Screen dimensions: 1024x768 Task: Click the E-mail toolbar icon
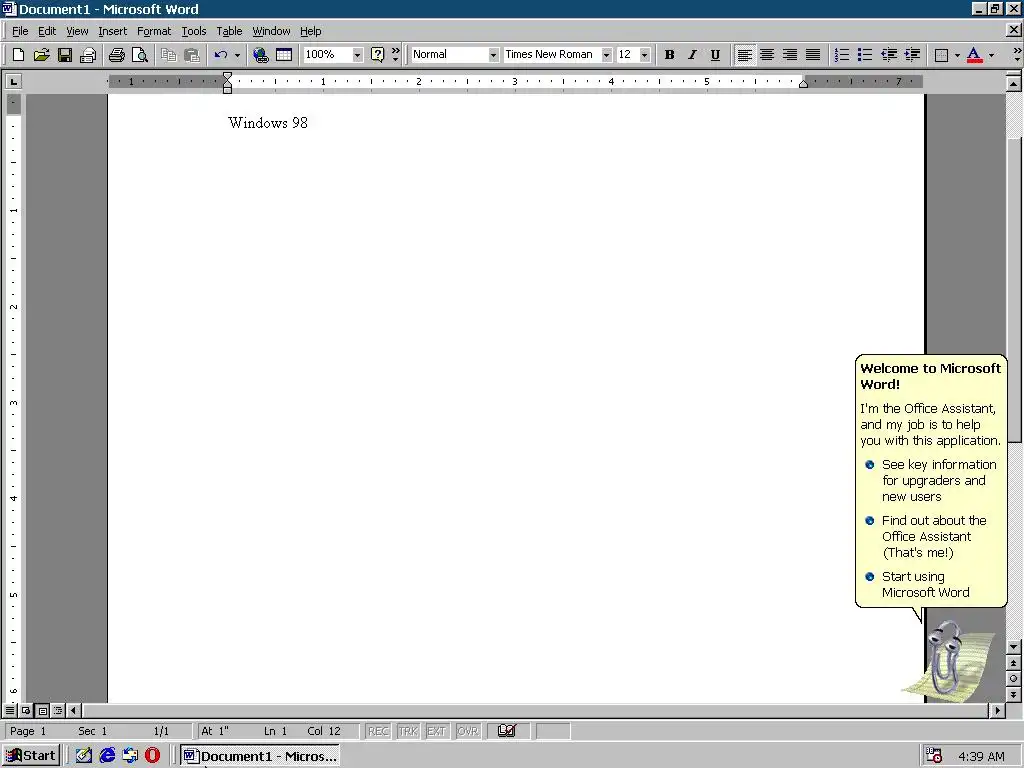88,55
